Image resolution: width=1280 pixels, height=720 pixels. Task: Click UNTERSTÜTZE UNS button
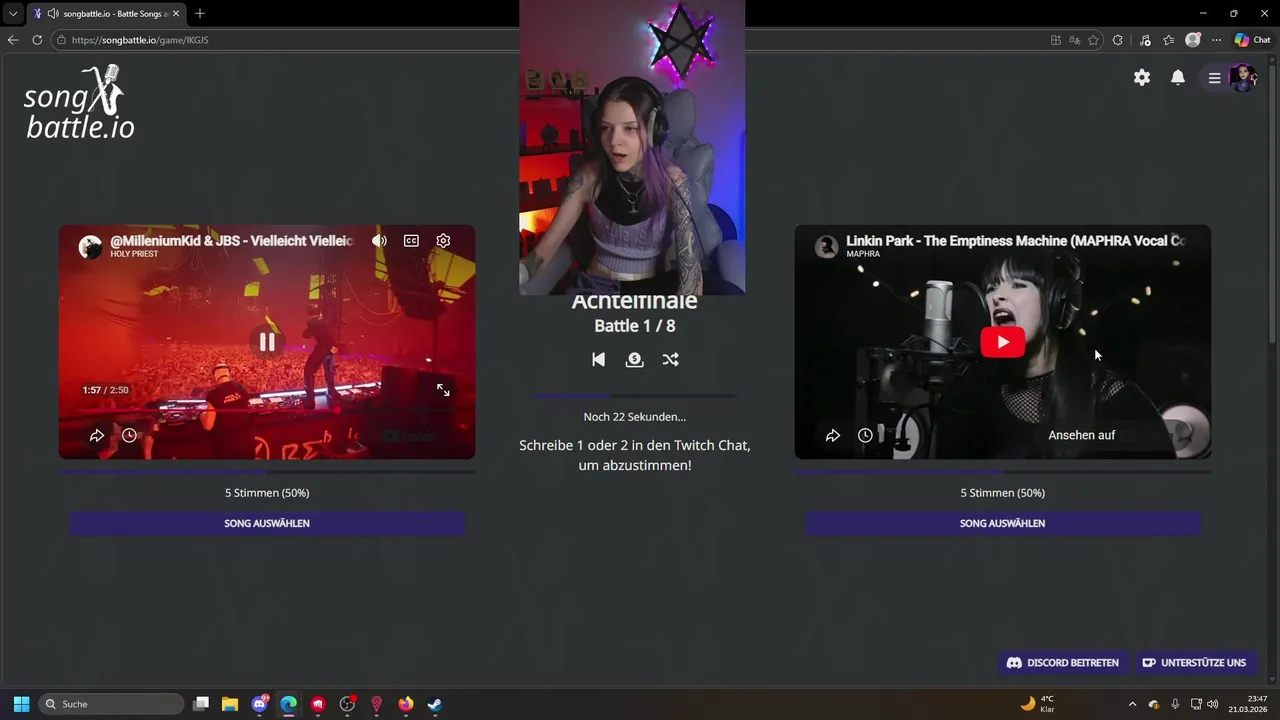(1194, 663)
